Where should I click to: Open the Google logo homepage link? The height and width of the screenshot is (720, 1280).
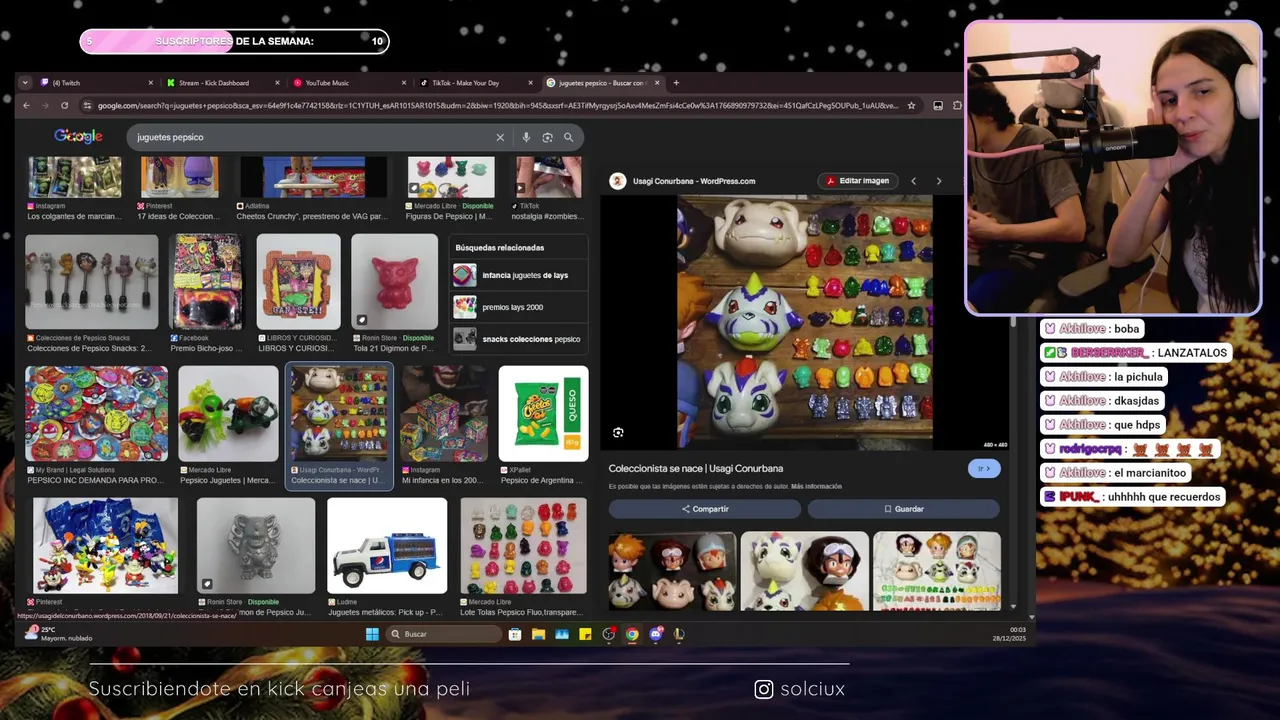point(78,137)
